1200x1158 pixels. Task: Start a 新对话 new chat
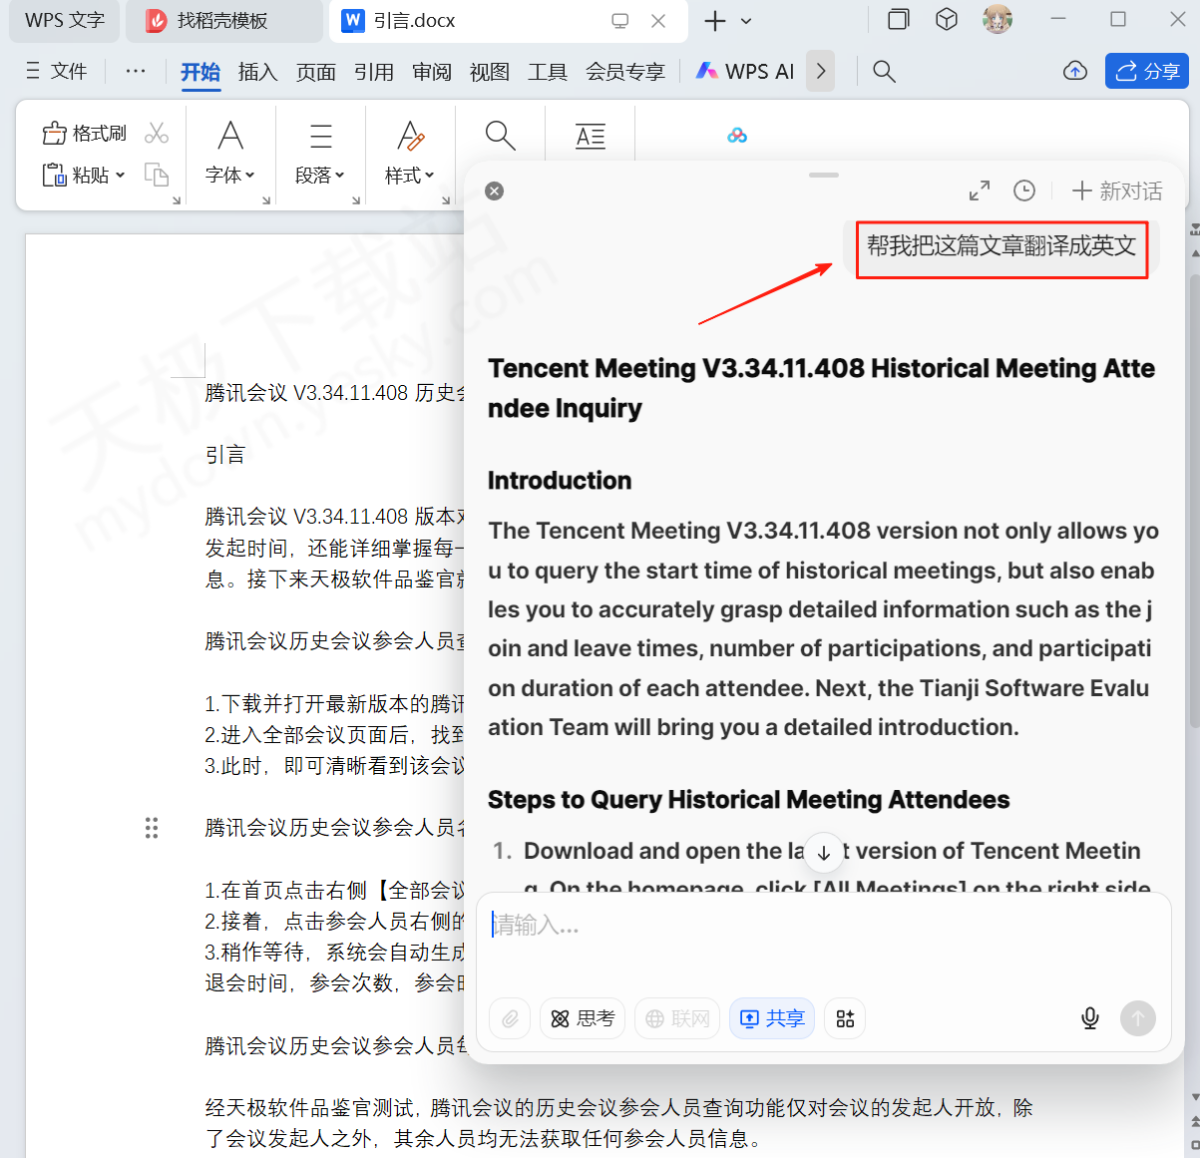(1117, 191)
